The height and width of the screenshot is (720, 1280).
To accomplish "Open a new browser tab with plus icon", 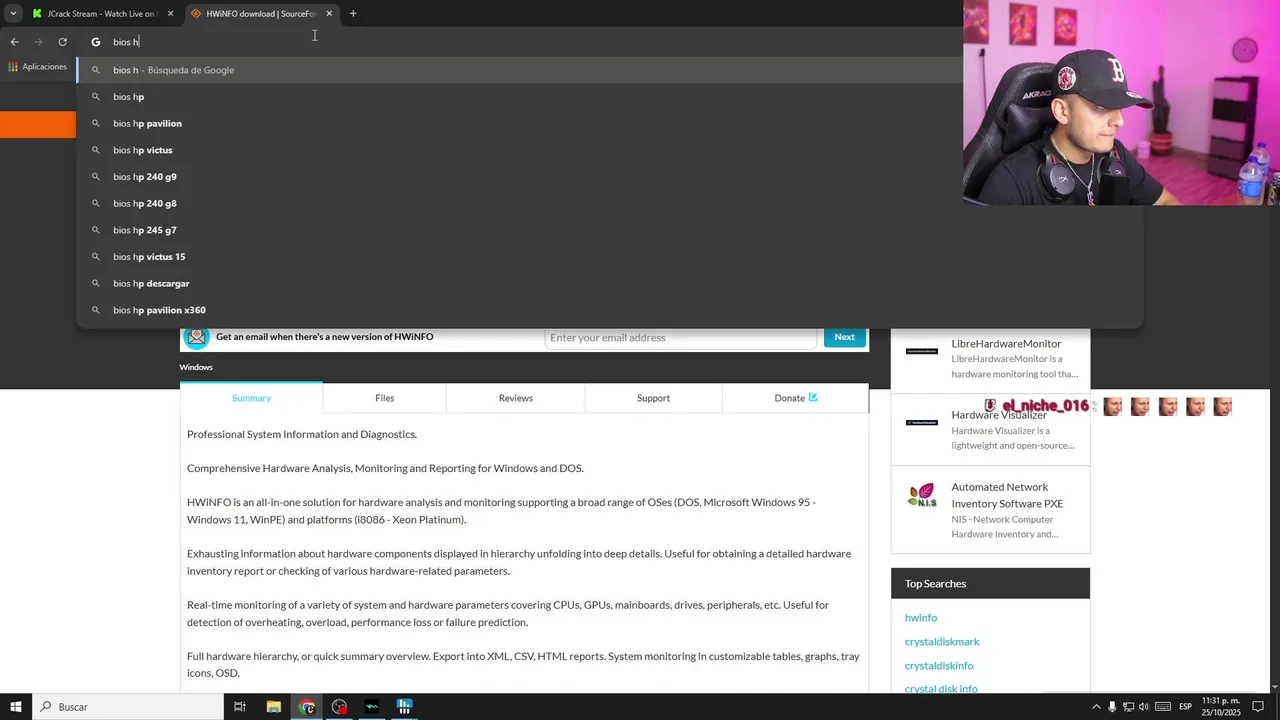I will [x=353, y=14].
